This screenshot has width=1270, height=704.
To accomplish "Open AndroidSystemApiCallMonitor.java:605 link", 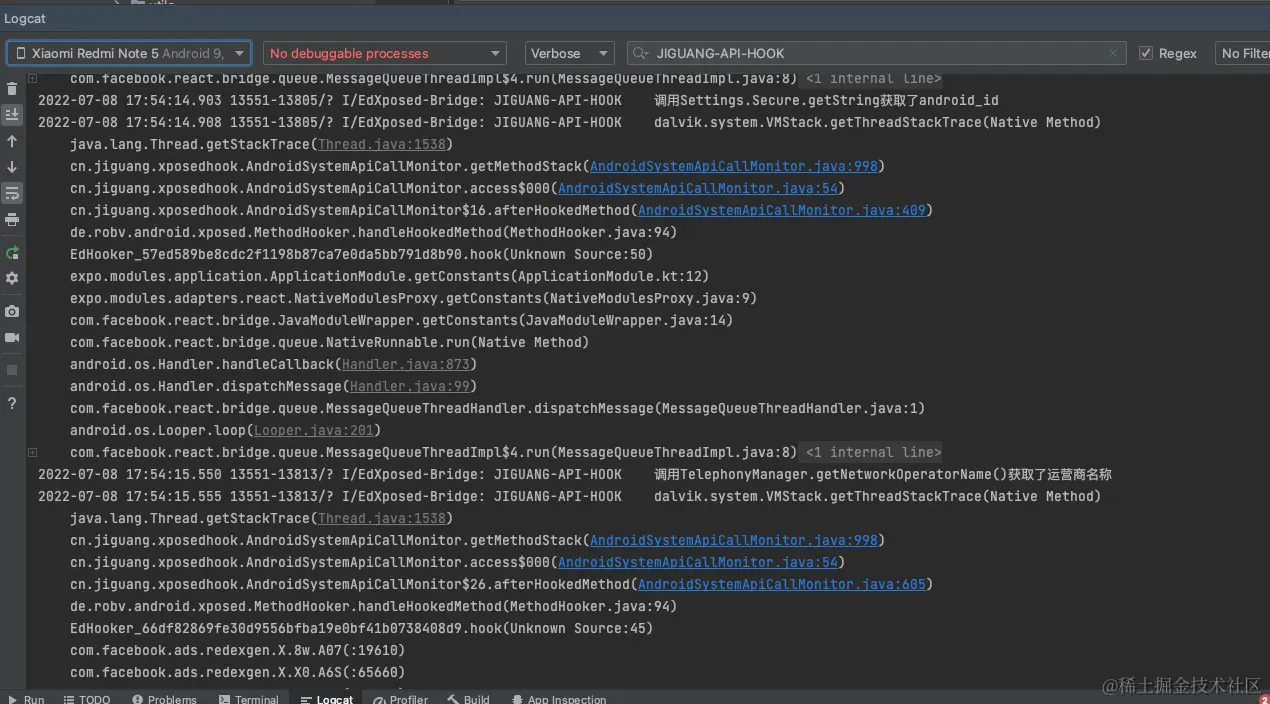I will click(x=782, y=584).
